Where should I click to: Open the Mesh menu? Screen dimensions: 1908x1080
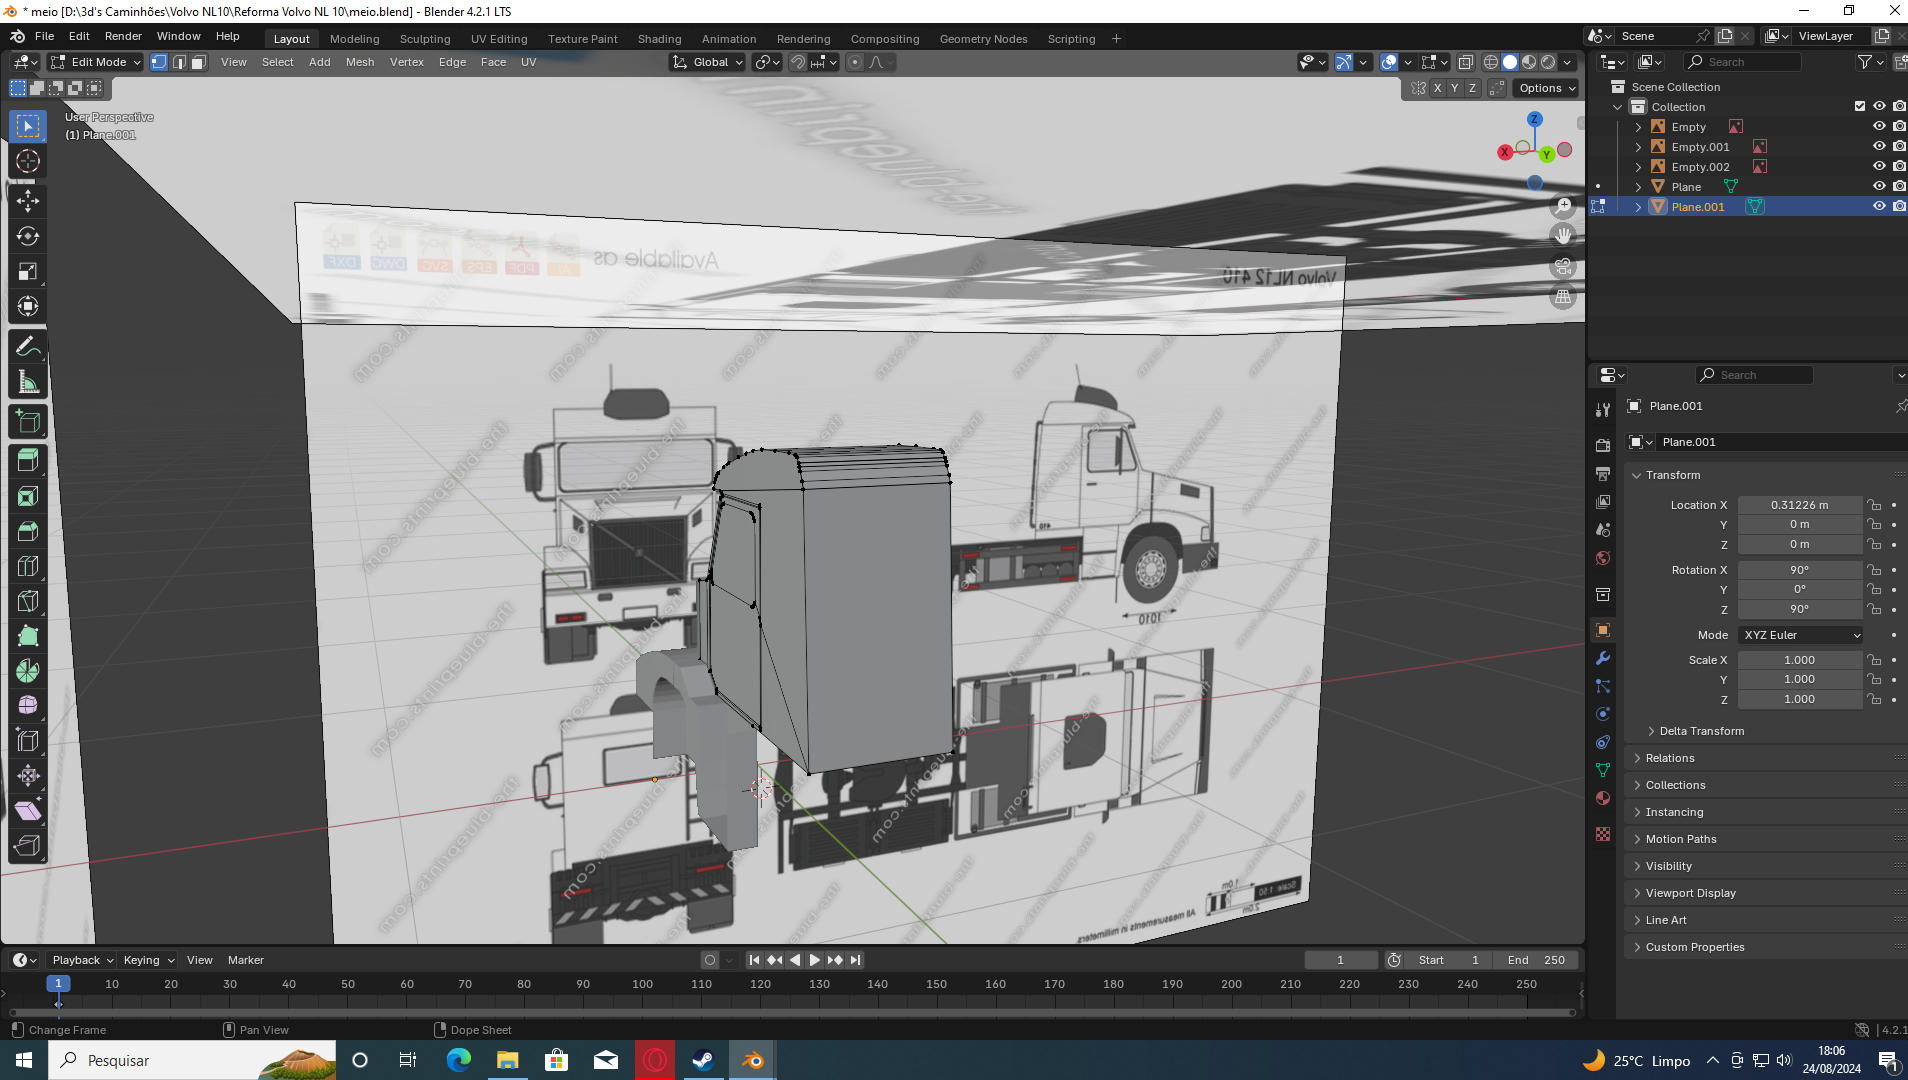click(360, 62)
